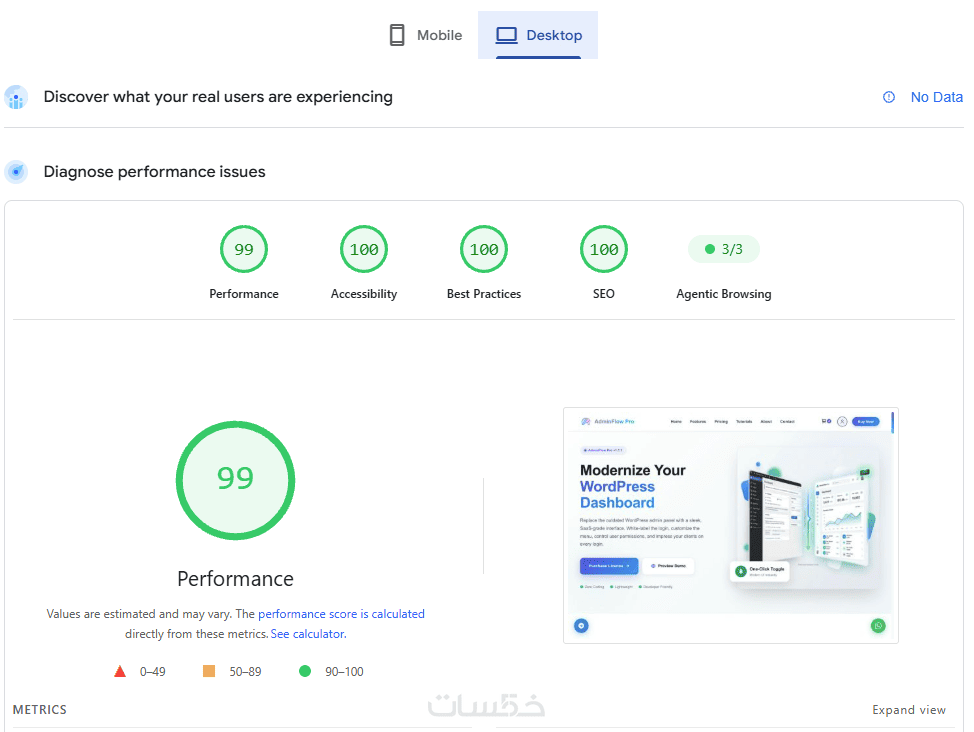
Task: Click the red 0–49 legend triangle
Action: tap(120, 671)
